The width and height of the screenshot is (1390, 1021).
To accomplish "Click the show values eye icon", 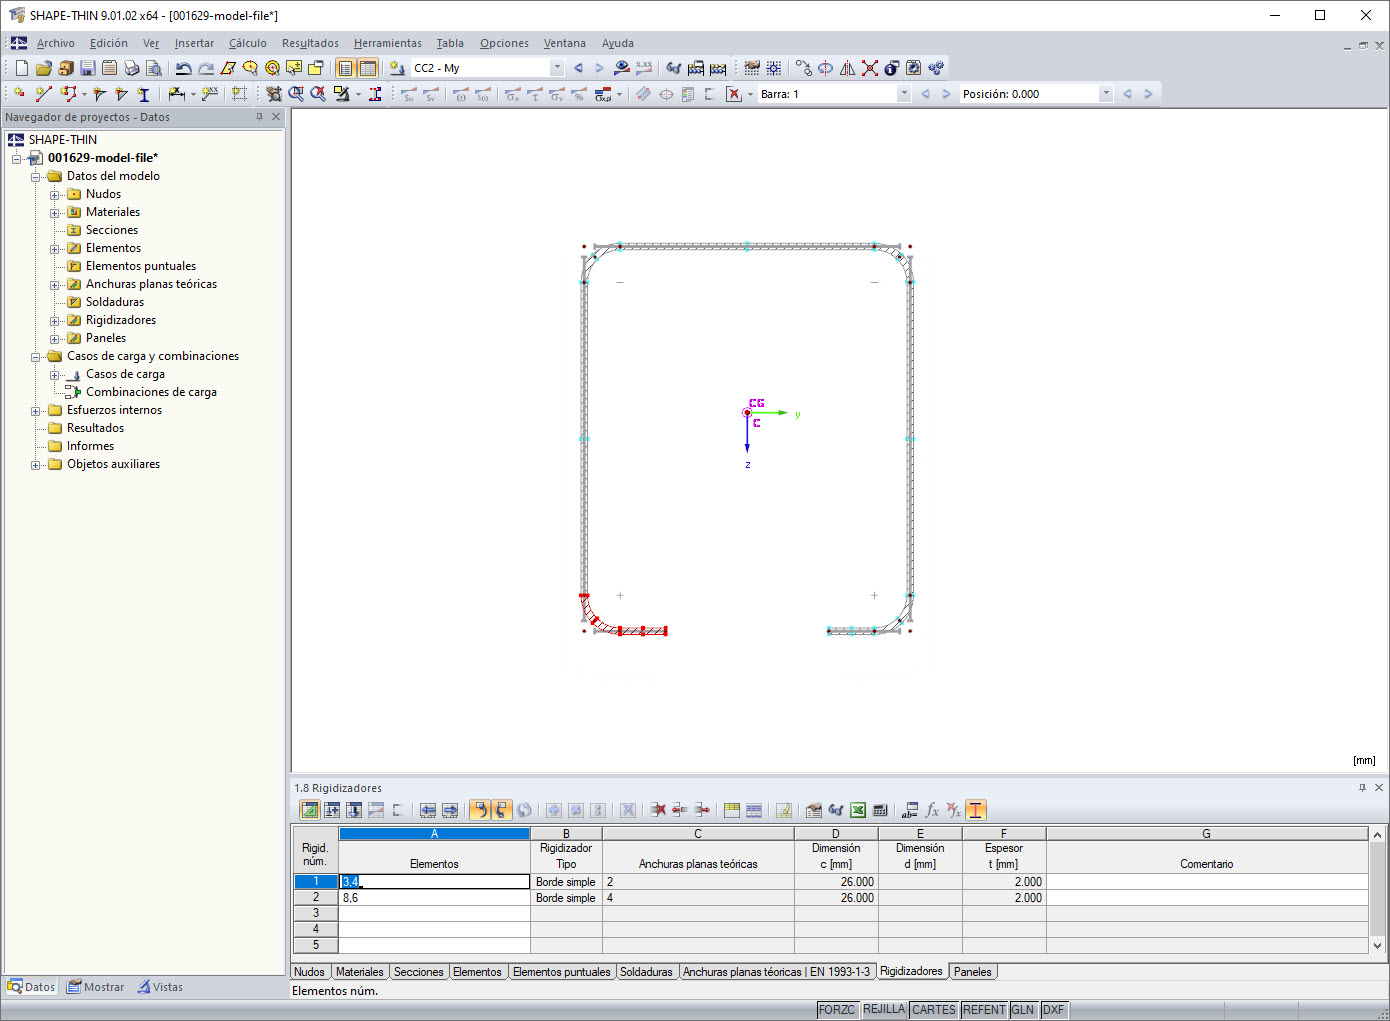I will 622,68.
